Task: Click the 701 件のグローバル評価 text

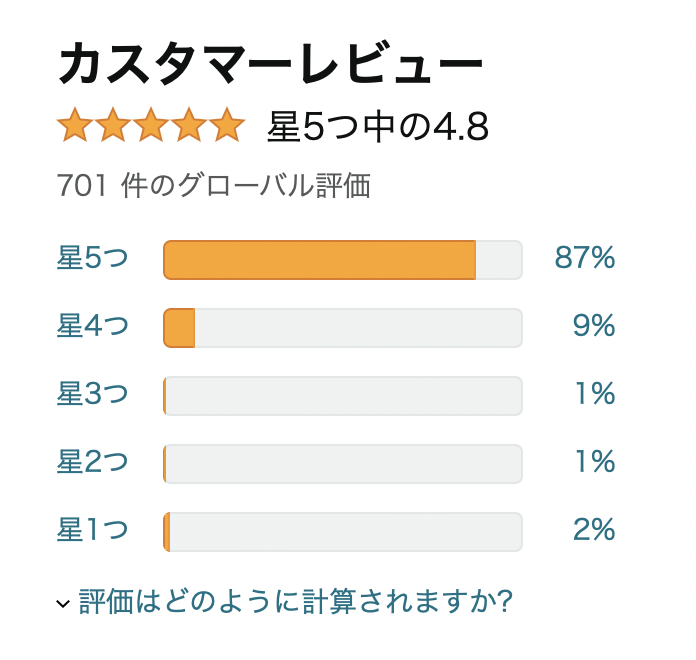Action: 214,186
